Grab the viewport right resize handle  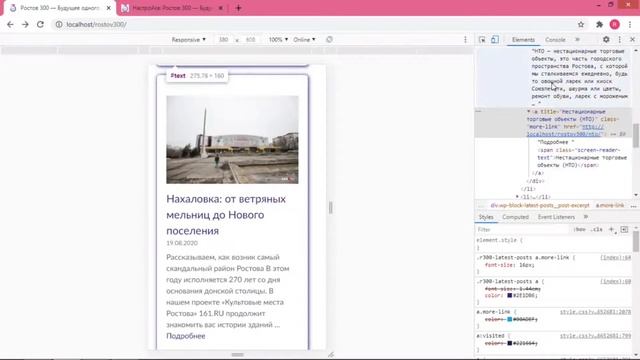[331, 208]
